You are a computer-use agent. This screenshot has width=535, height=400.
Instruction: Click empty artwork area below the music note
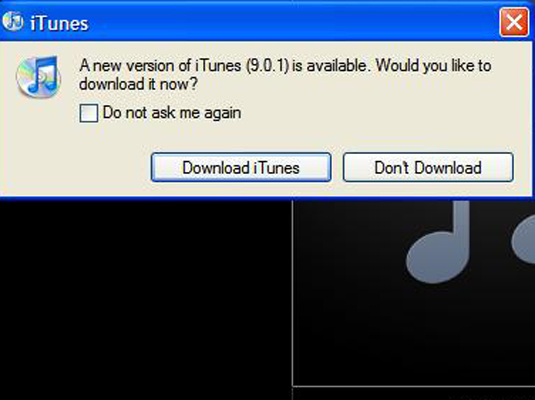(414, 334)
